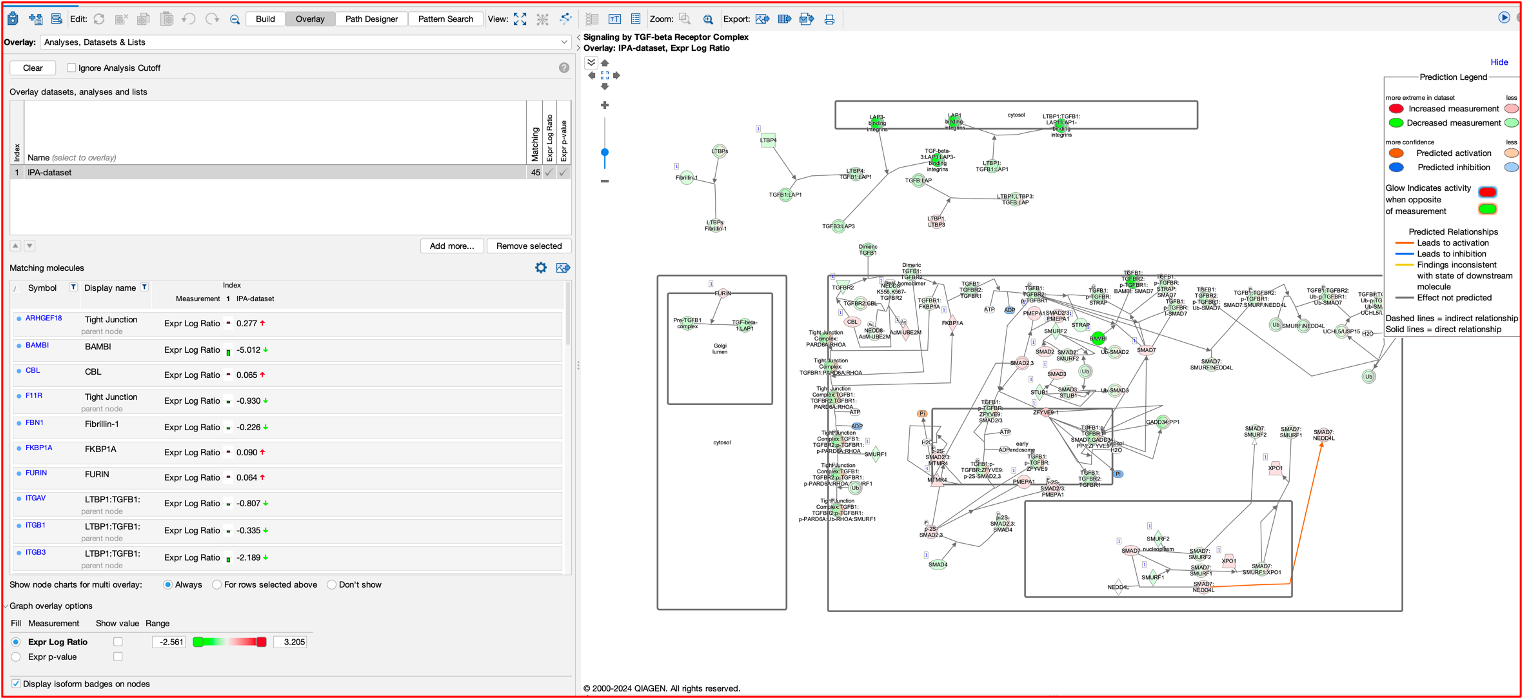1522x698 pixels.
Task: Click the TT text label toolbar icon
Action: coord(614,19)
